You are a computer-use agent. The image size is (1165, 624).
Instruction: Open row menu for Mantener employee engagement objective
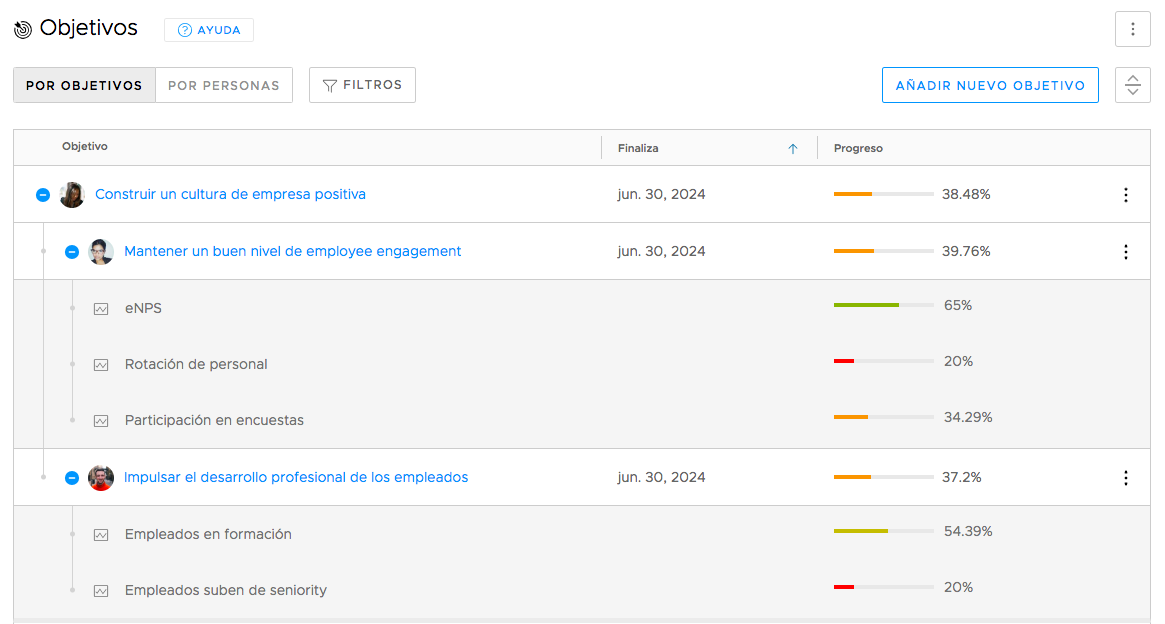point(1125,252)
